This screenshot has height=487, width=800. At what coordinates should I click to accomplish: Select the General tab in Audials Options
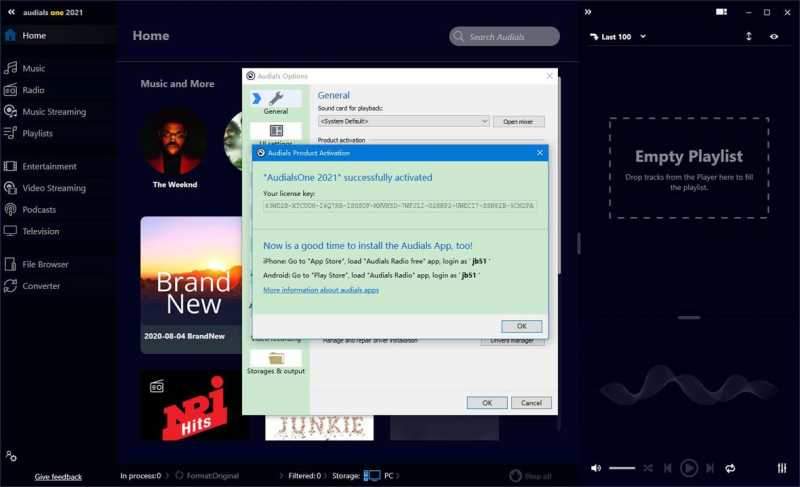pos(276,102)
